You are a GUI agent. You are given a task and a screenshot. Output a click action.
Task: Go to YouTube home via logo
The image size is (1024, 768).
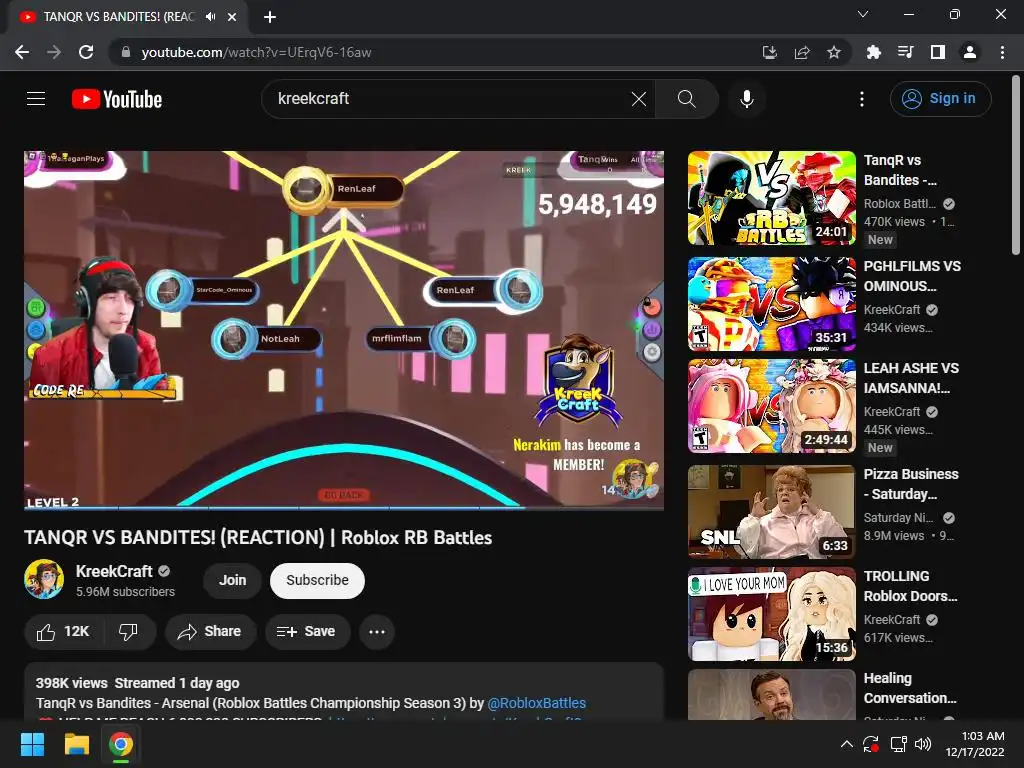point(117,99)
